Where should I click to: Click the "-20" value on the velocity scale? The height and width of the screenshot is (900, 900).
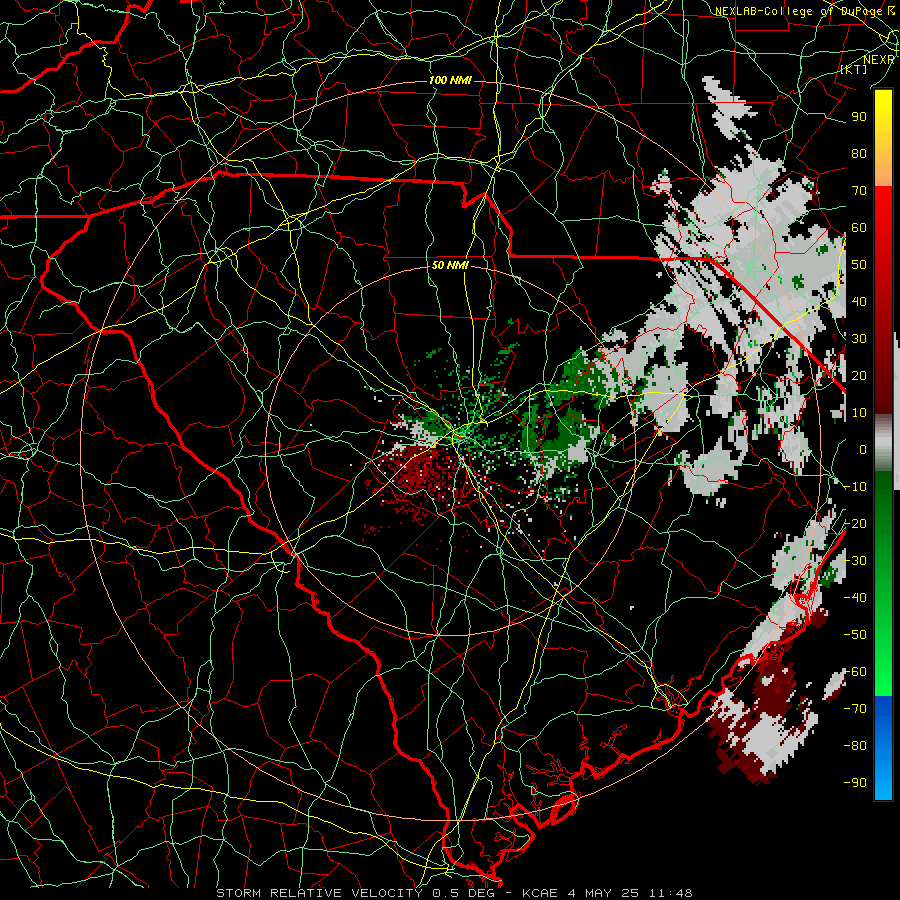[855, 523]
